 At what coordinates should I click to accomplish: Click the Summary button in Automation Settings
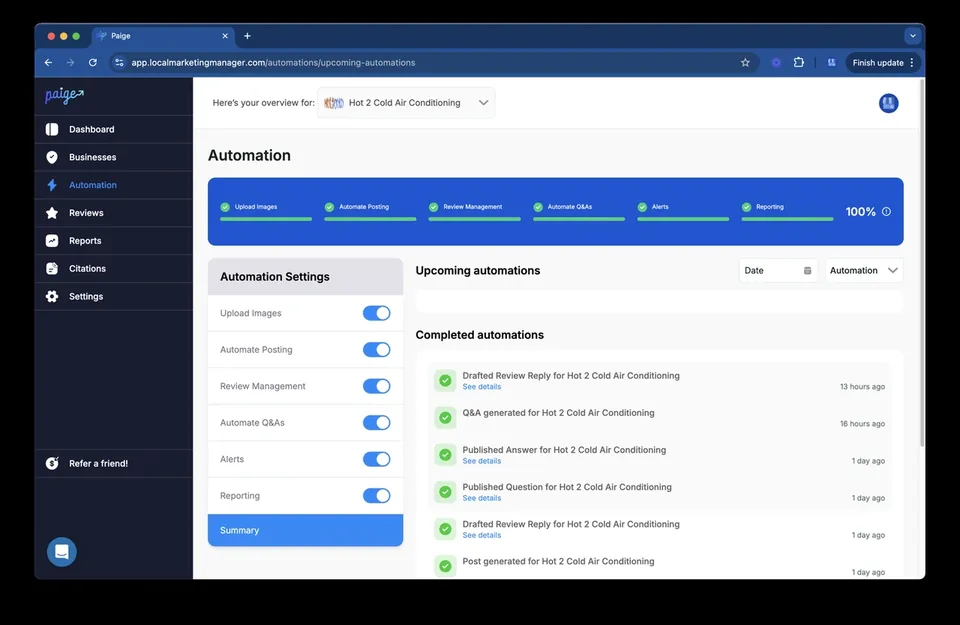(306, 530)
